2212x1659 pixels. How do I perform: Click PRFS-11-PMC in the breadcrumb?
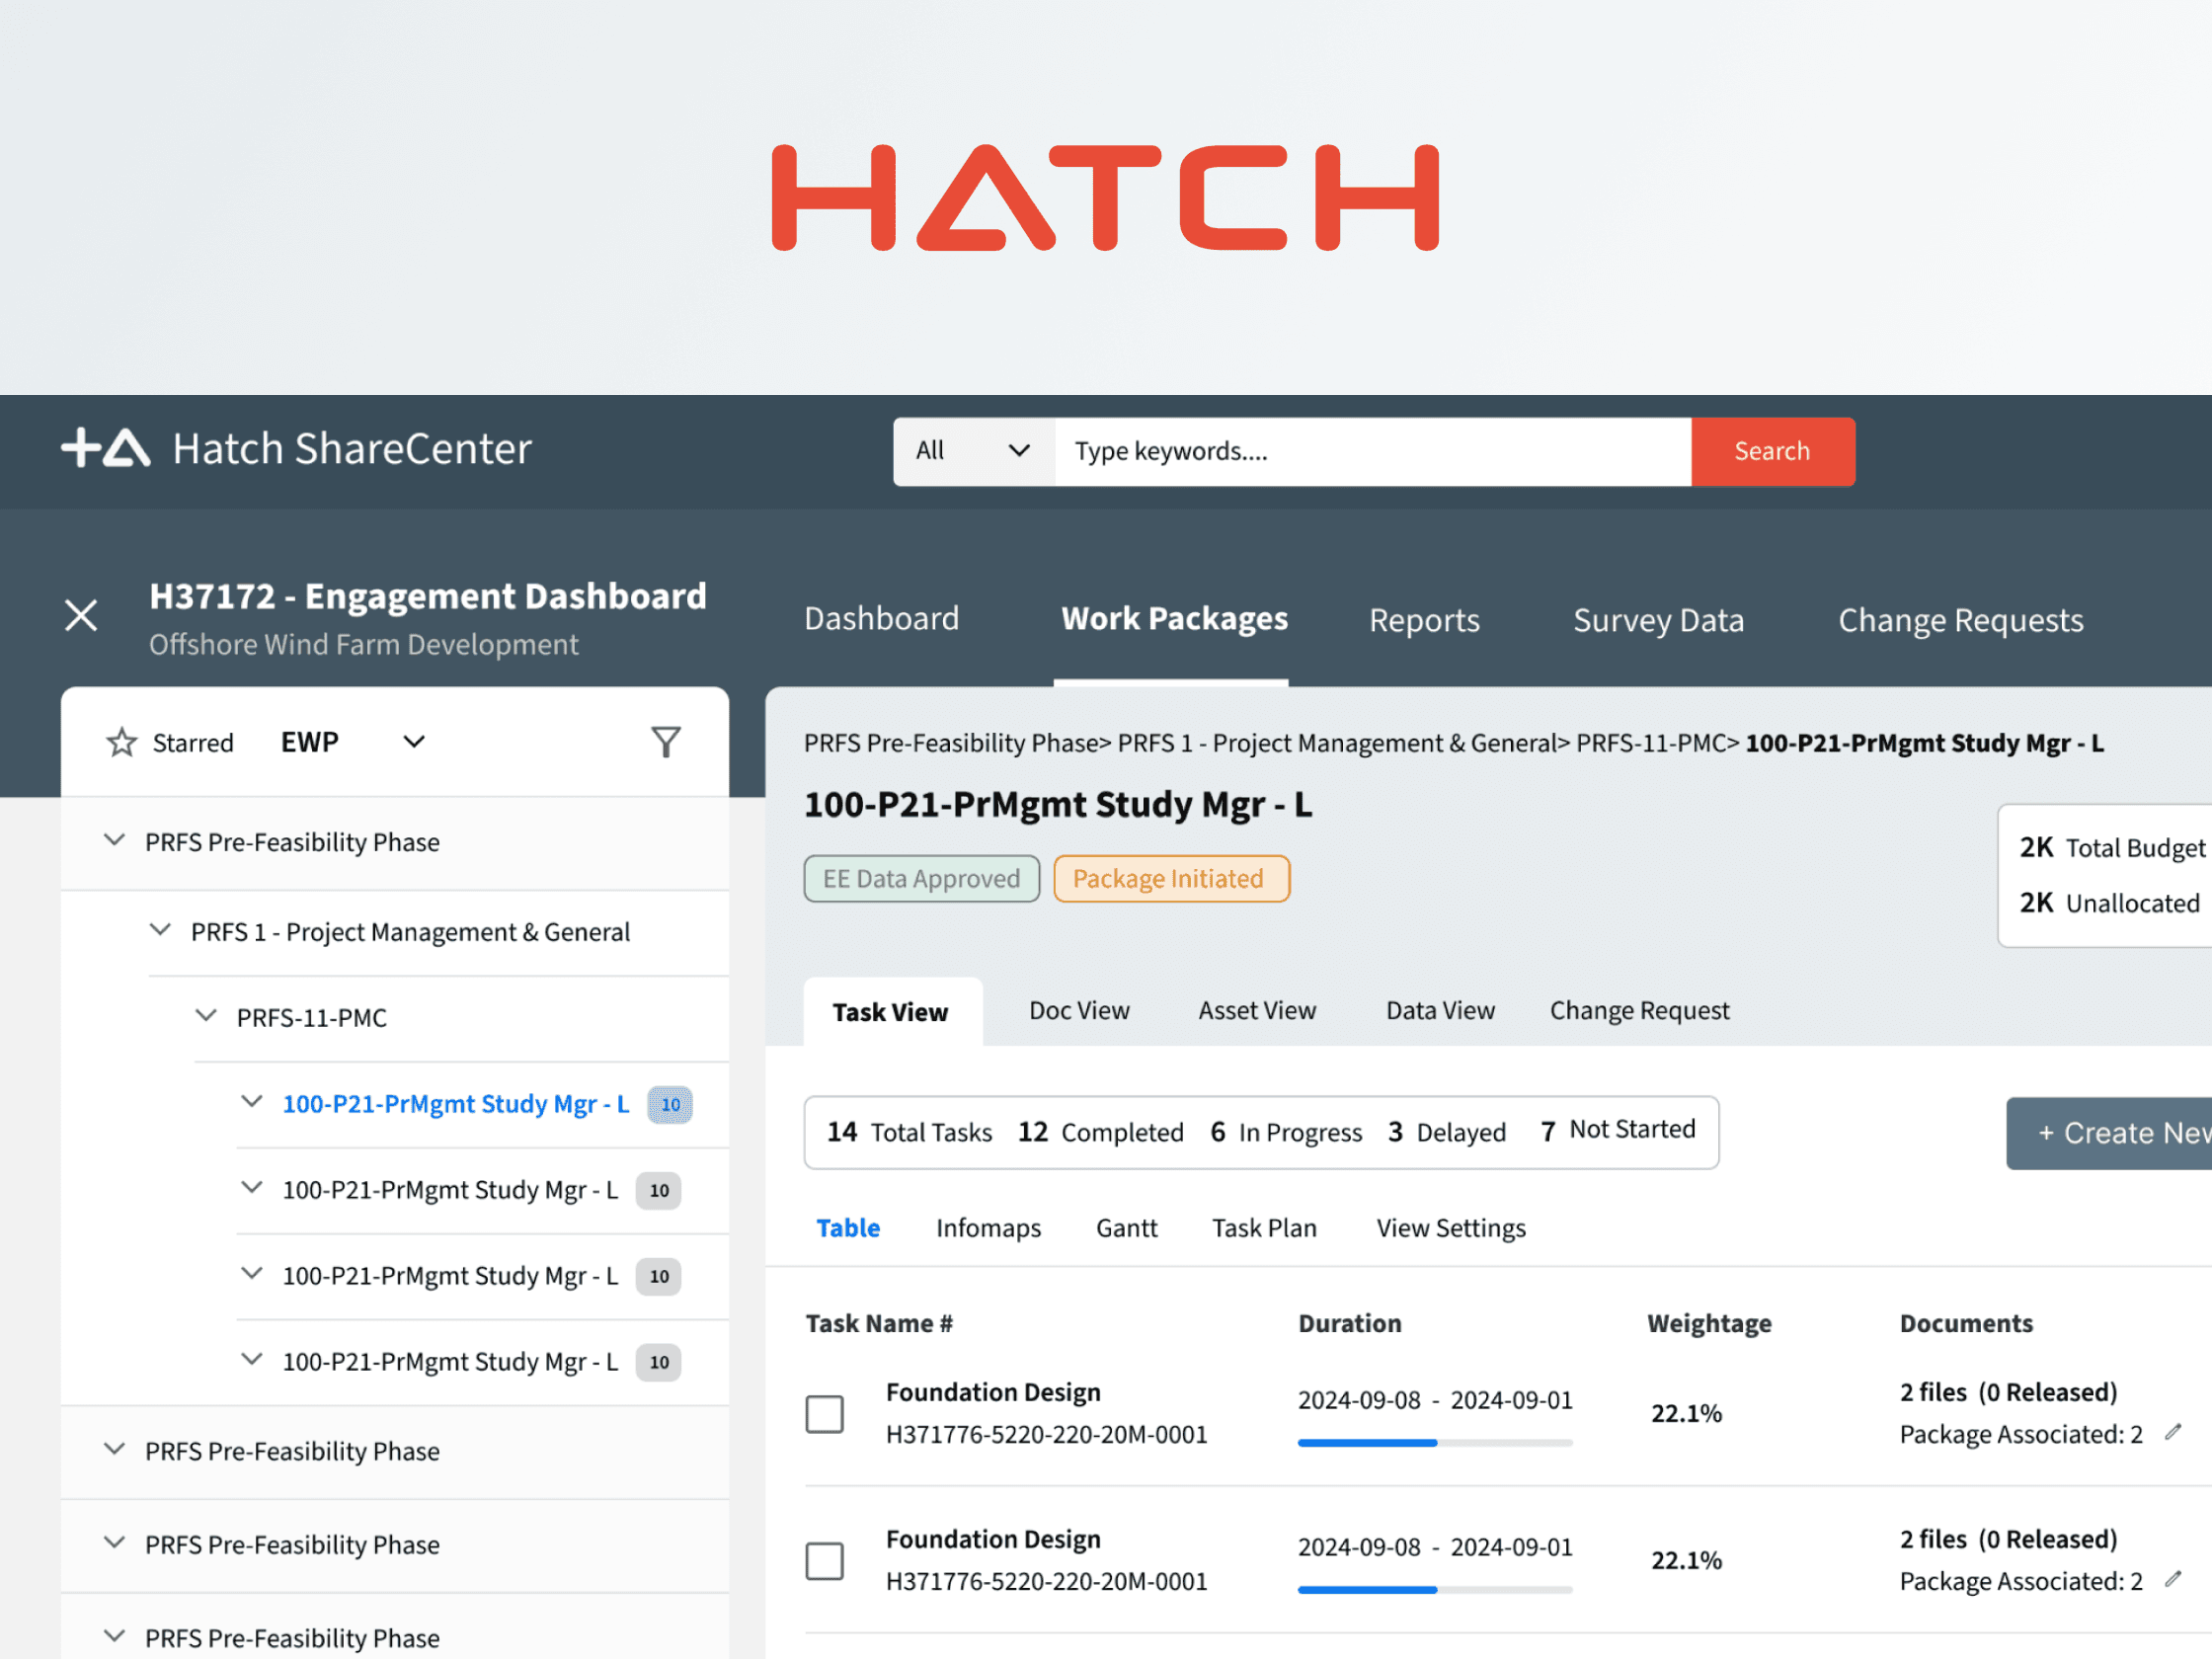pos(1651,743)
